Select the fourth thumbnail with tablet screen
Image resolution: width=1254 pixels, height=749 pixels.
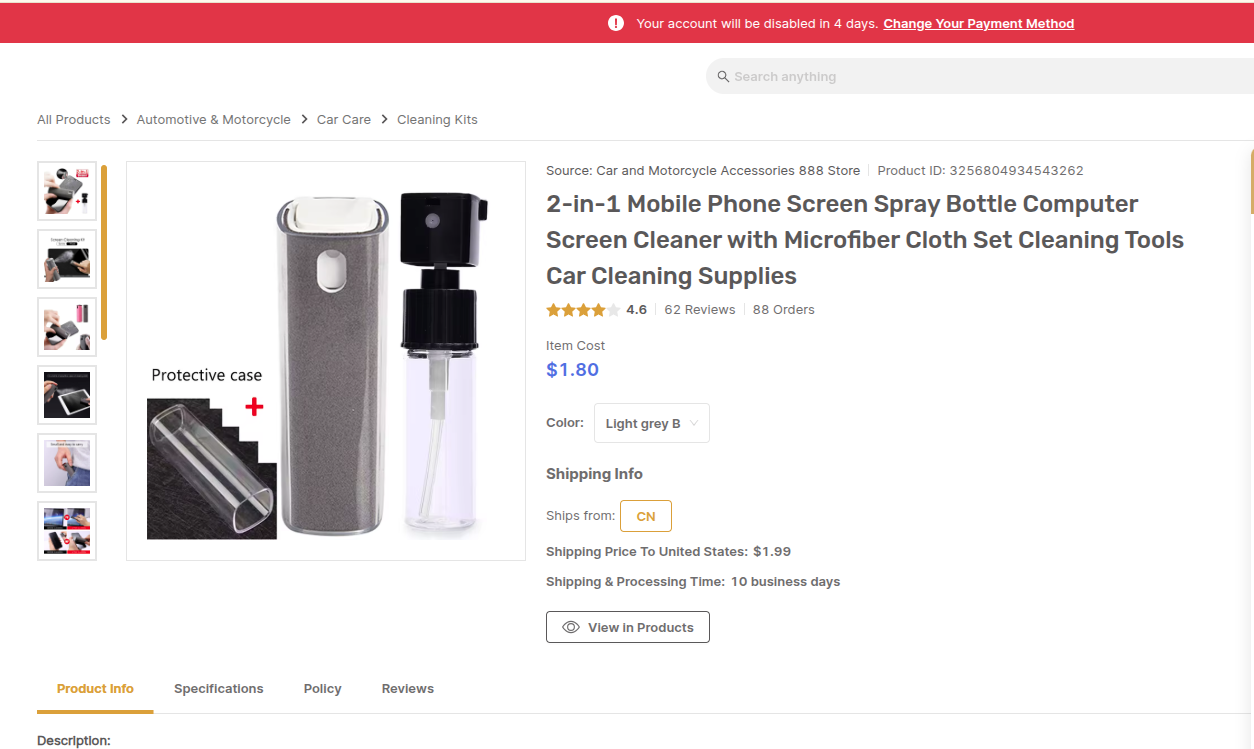(x=67, y=394)
